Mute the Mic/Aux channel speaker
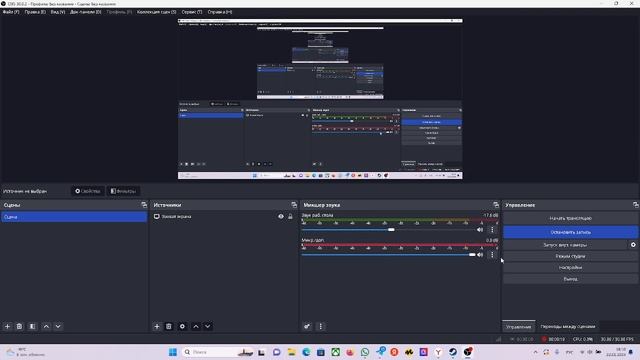 (x=480, y=255)
